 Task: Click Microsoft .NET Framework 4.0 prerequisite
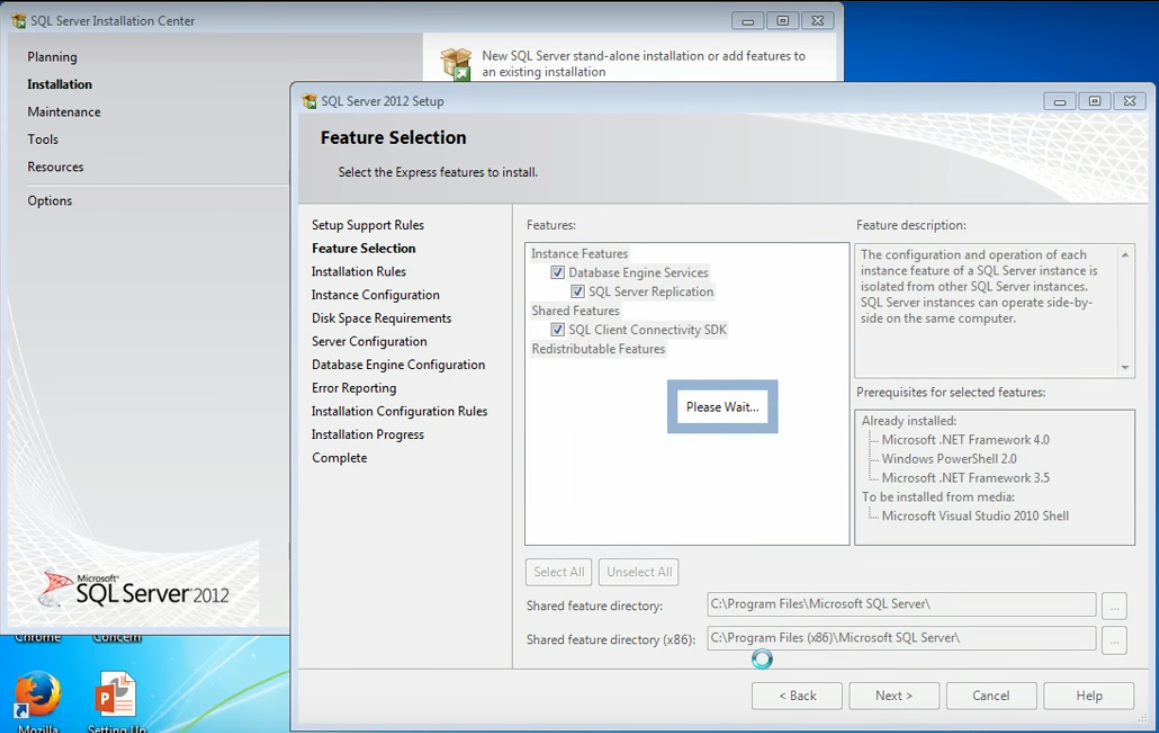(965, 440)
